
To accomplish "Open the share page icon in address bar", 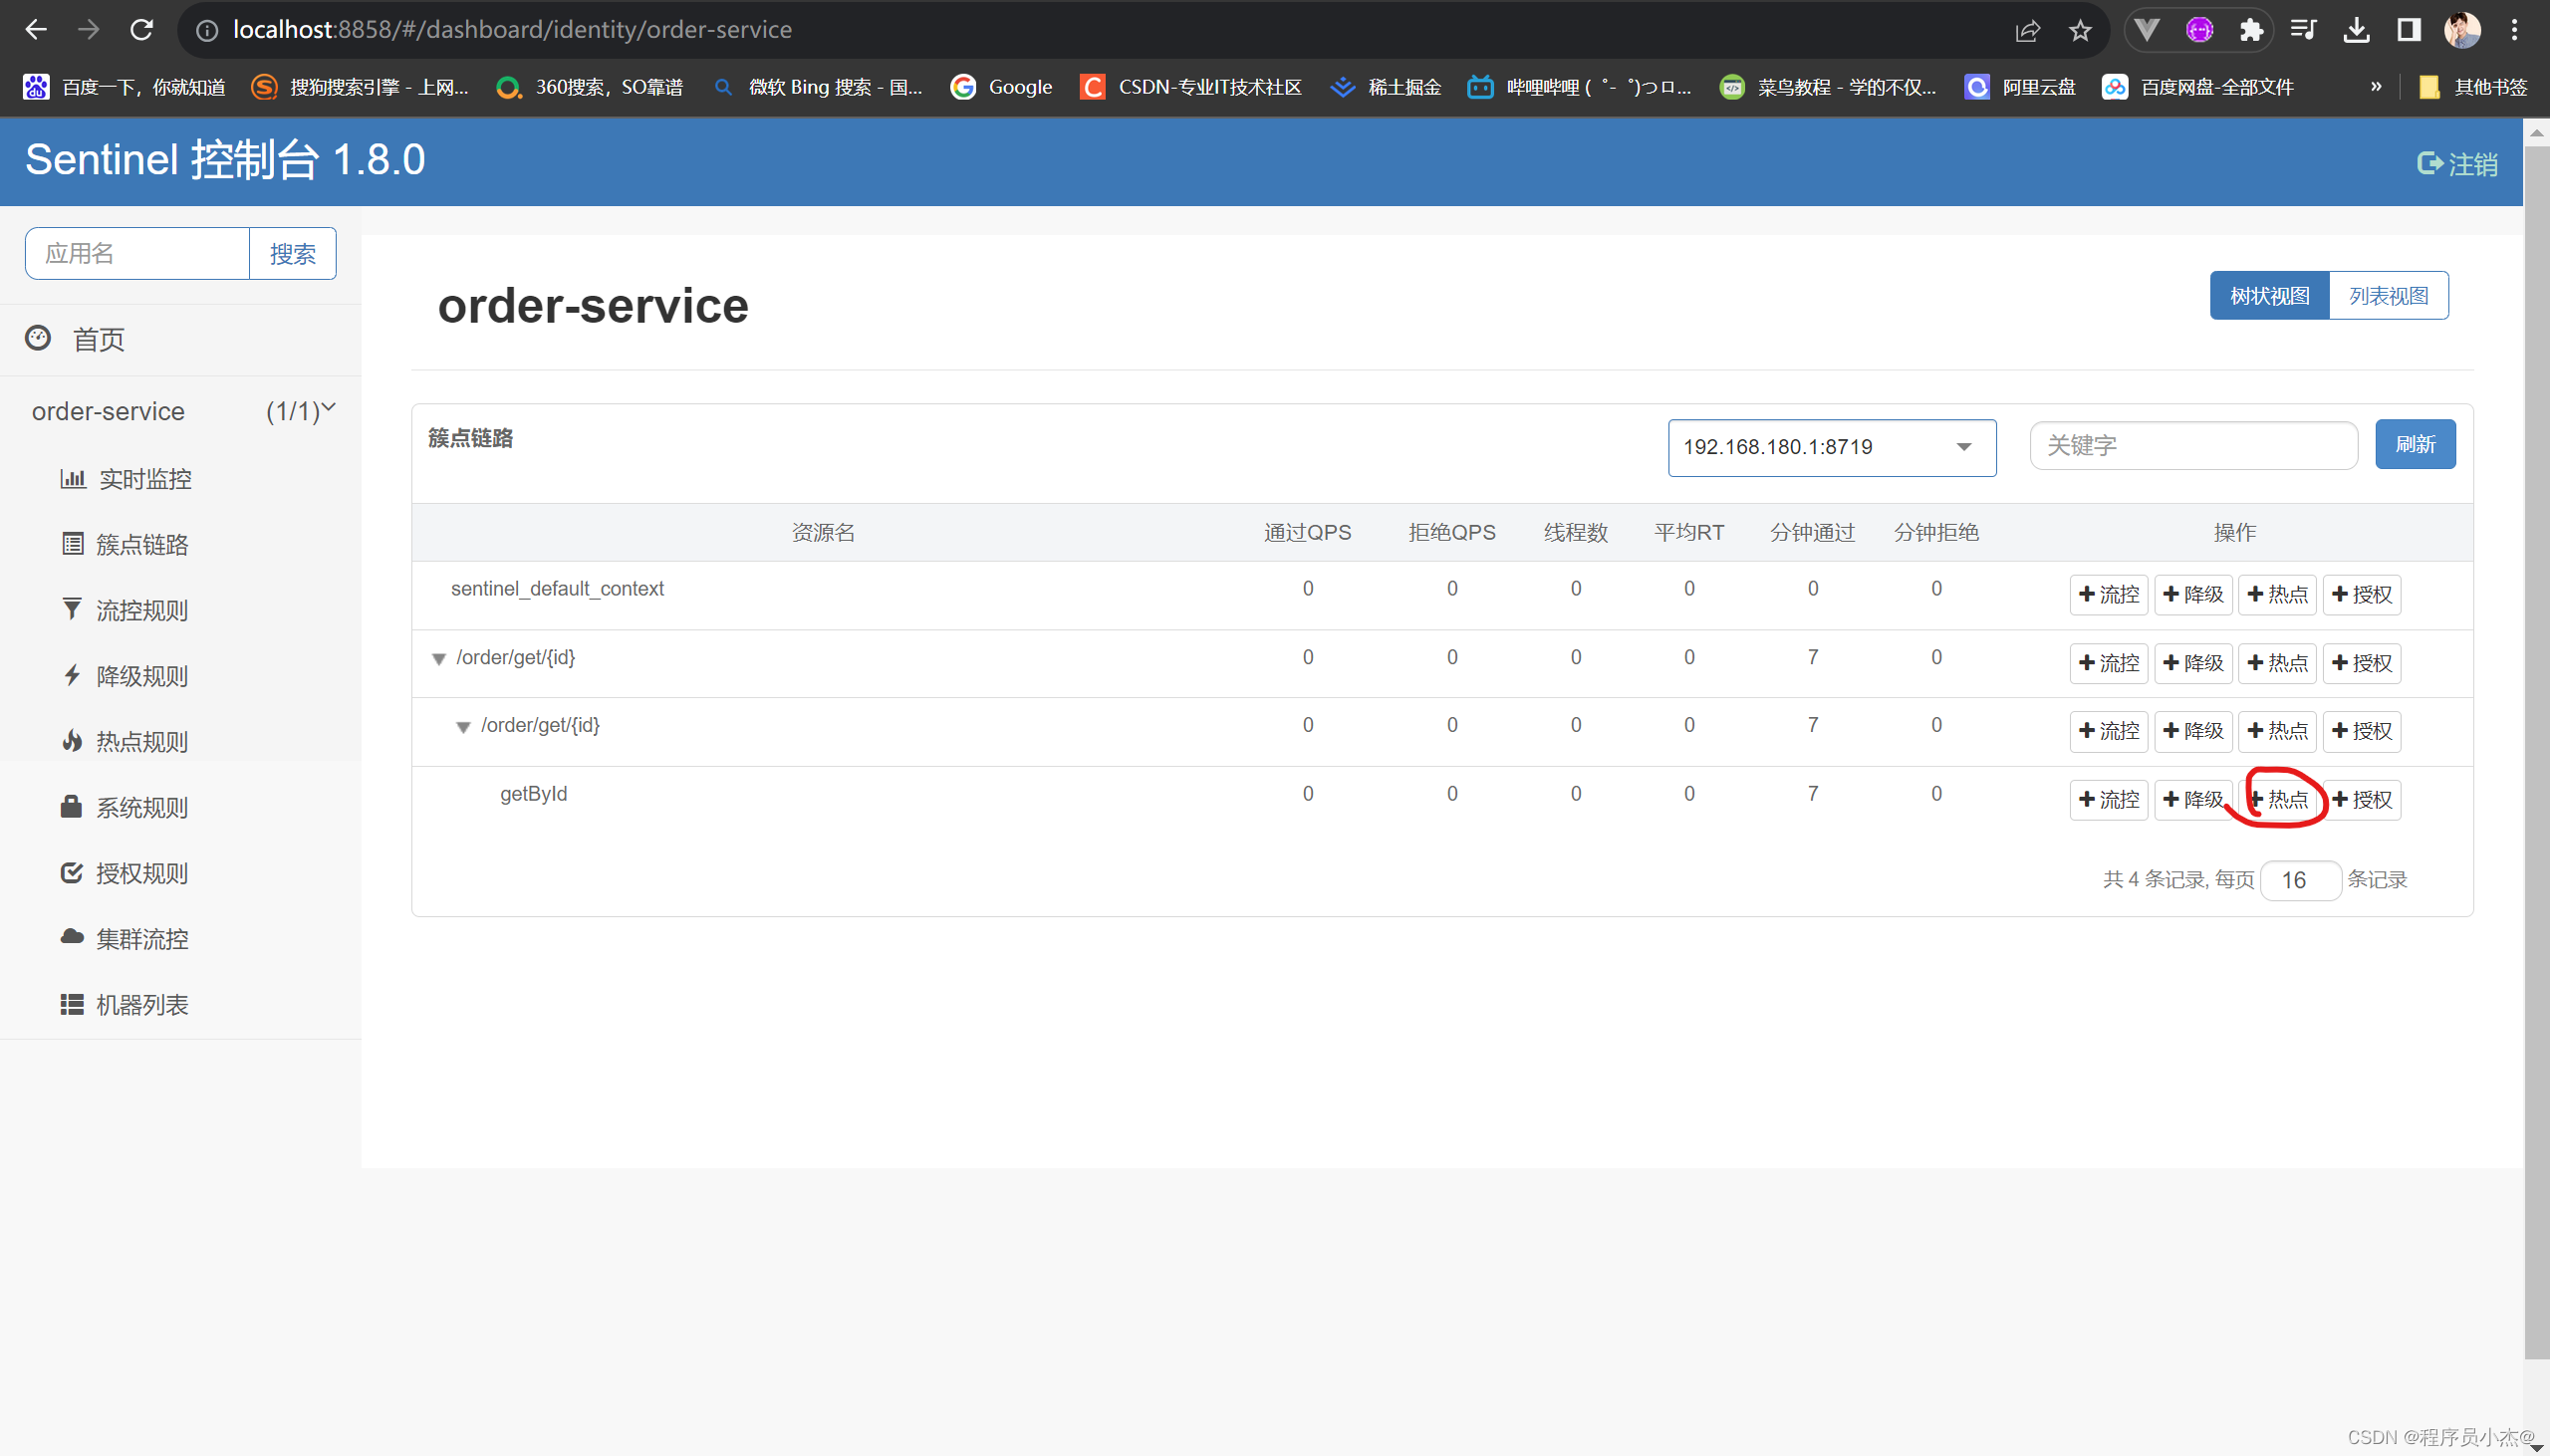I will coord(2027,30).
